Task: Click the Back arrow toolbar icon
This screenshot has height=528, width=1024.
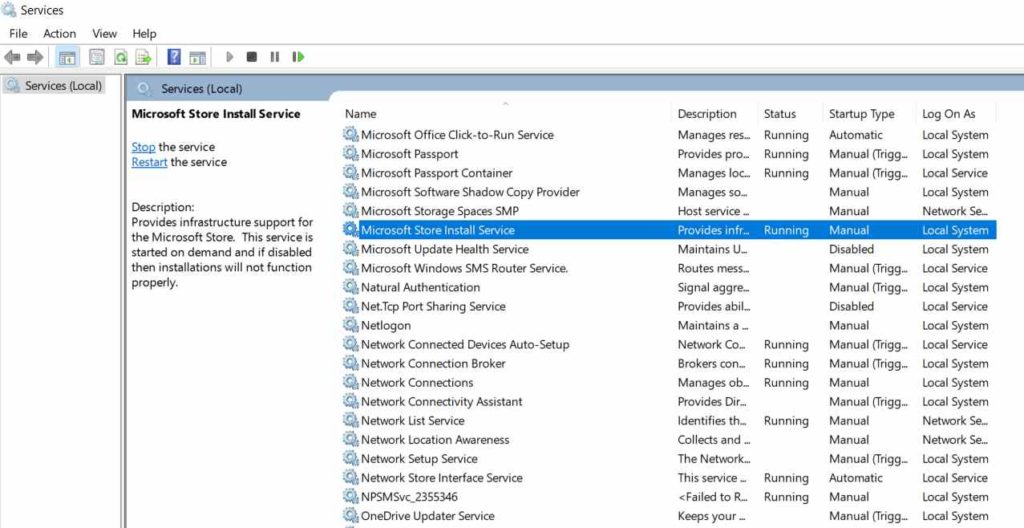Action: 12,58
